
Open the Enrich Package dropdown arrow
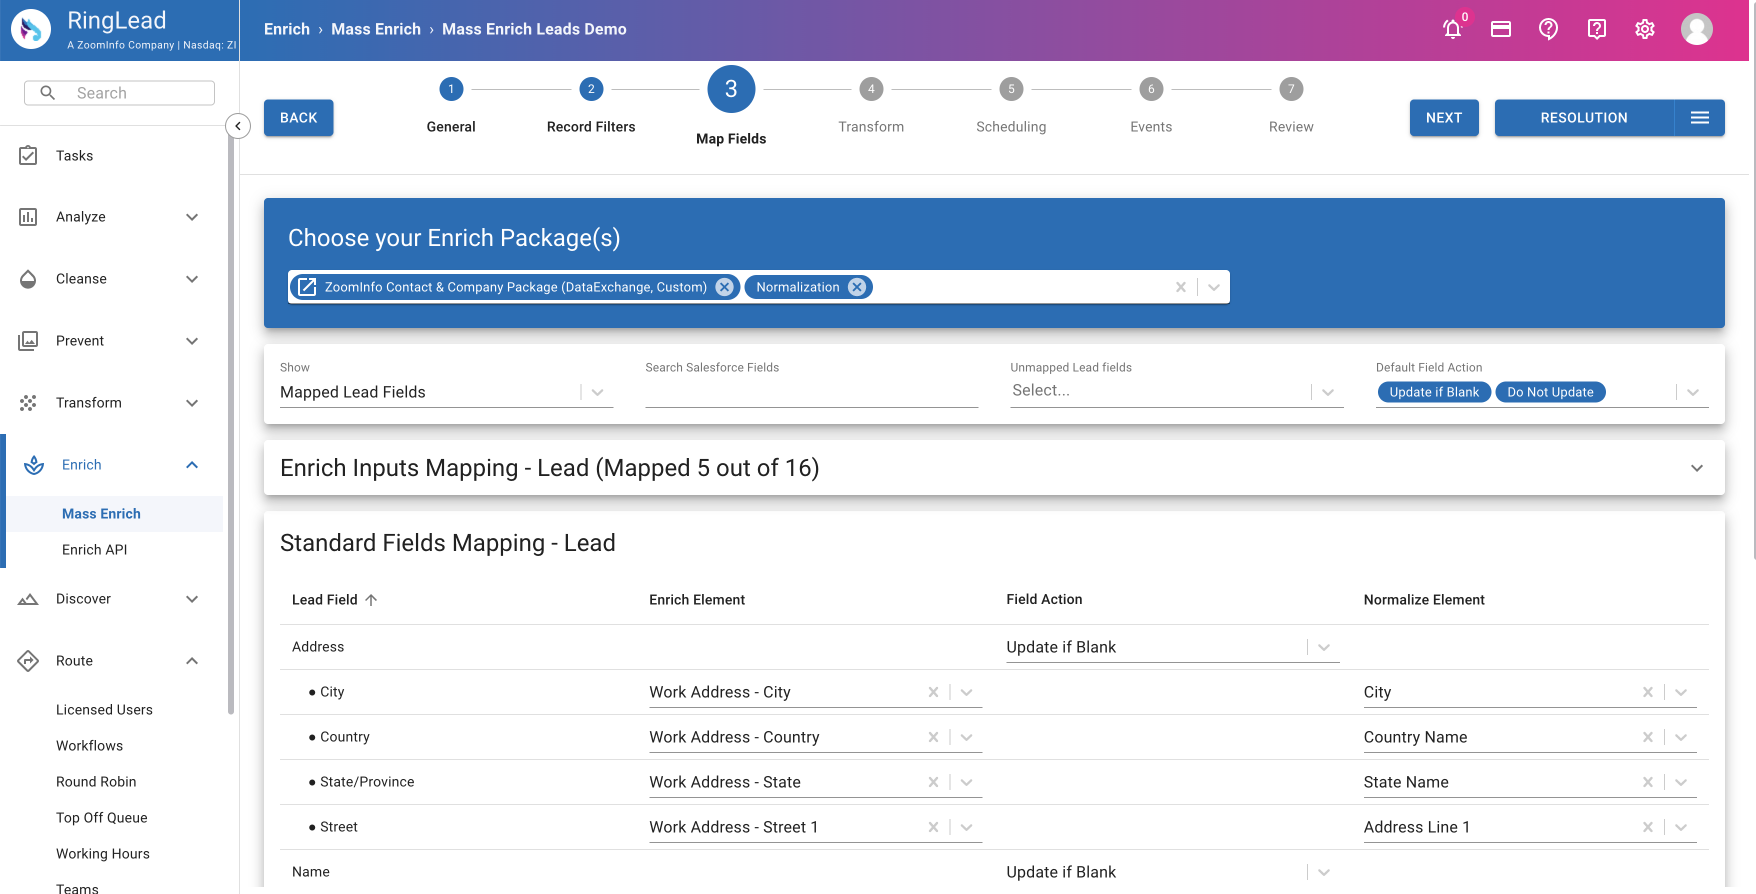(1213, 287)
